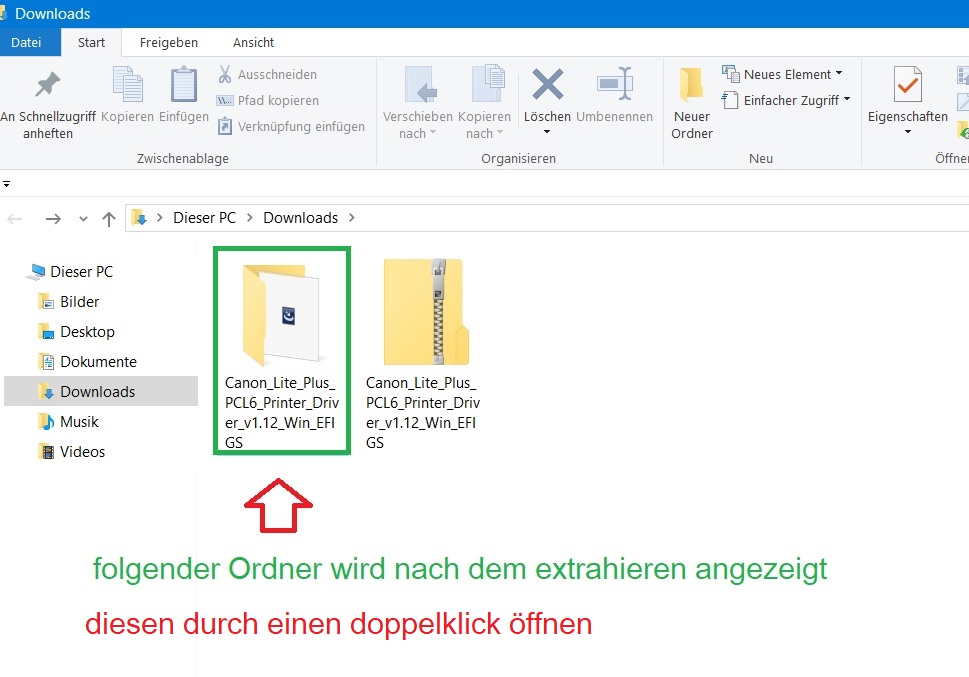Create a new folder with Neuer Ordner
The width and height of the screenshot is (969, 677).
click(692, 104)
